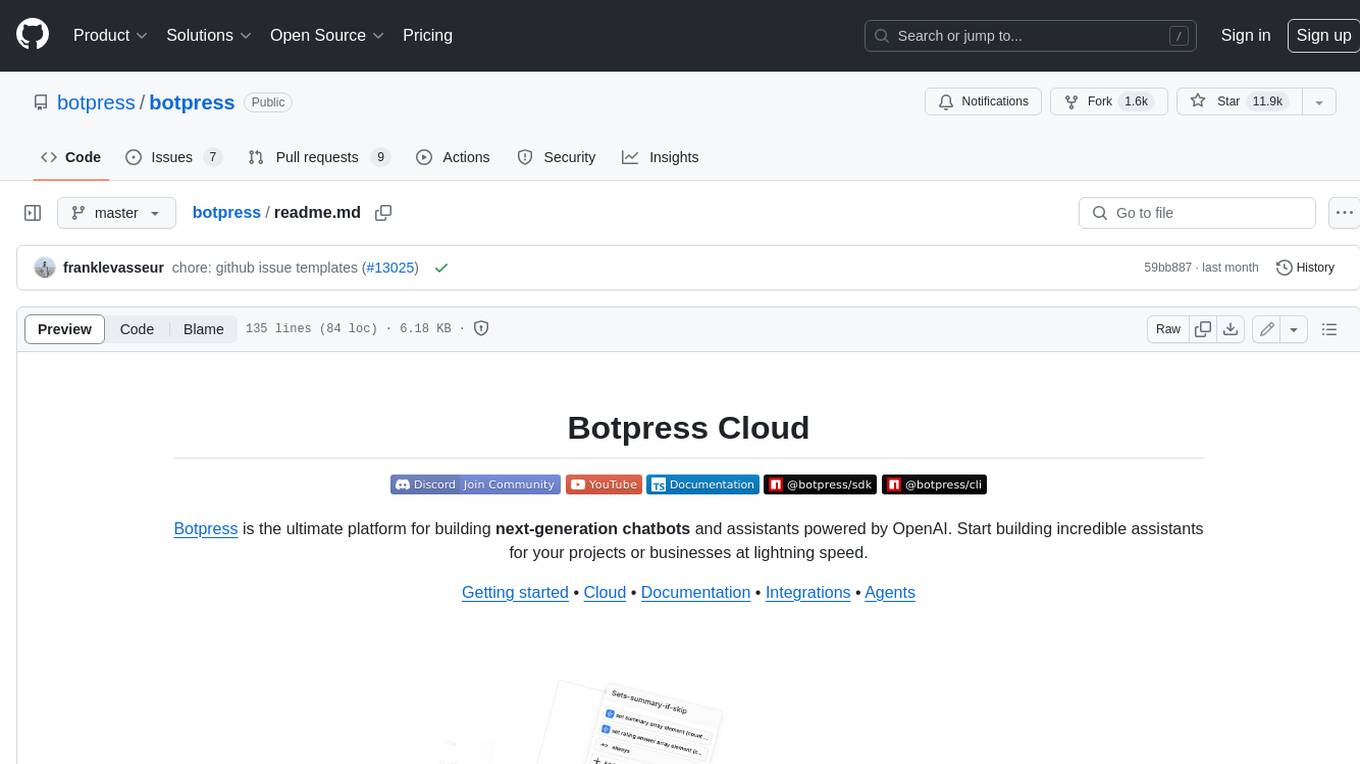Switch to the Code view toggle
Screen dimensions: 1360x764
point(137,329)
